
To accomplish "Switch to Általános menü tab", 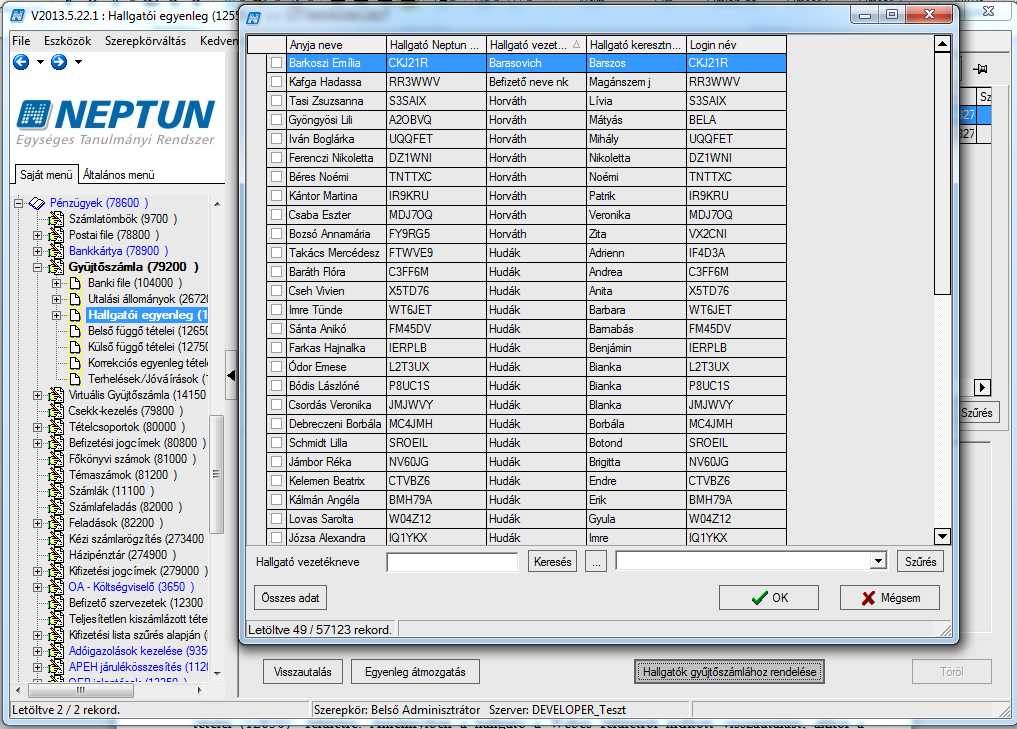I will tap(119, 174).
